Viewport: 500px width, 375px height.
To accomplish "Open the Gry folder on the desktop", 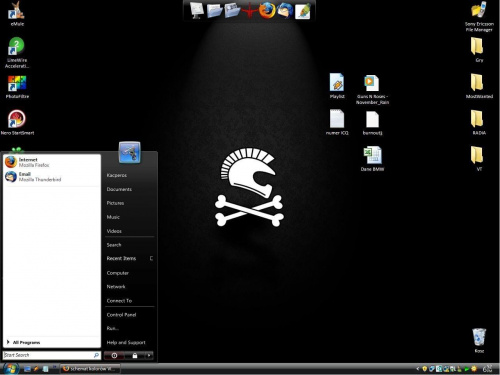I will point(479,50).
